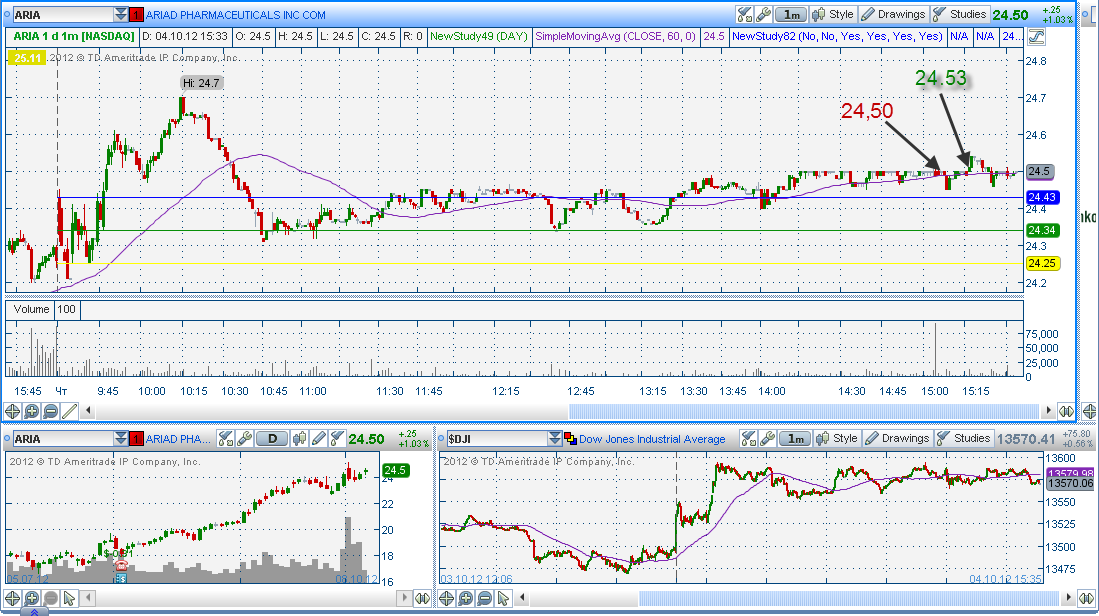
Task: Click left scroll arrow under main ARIA chart
Action: point(88,411)
